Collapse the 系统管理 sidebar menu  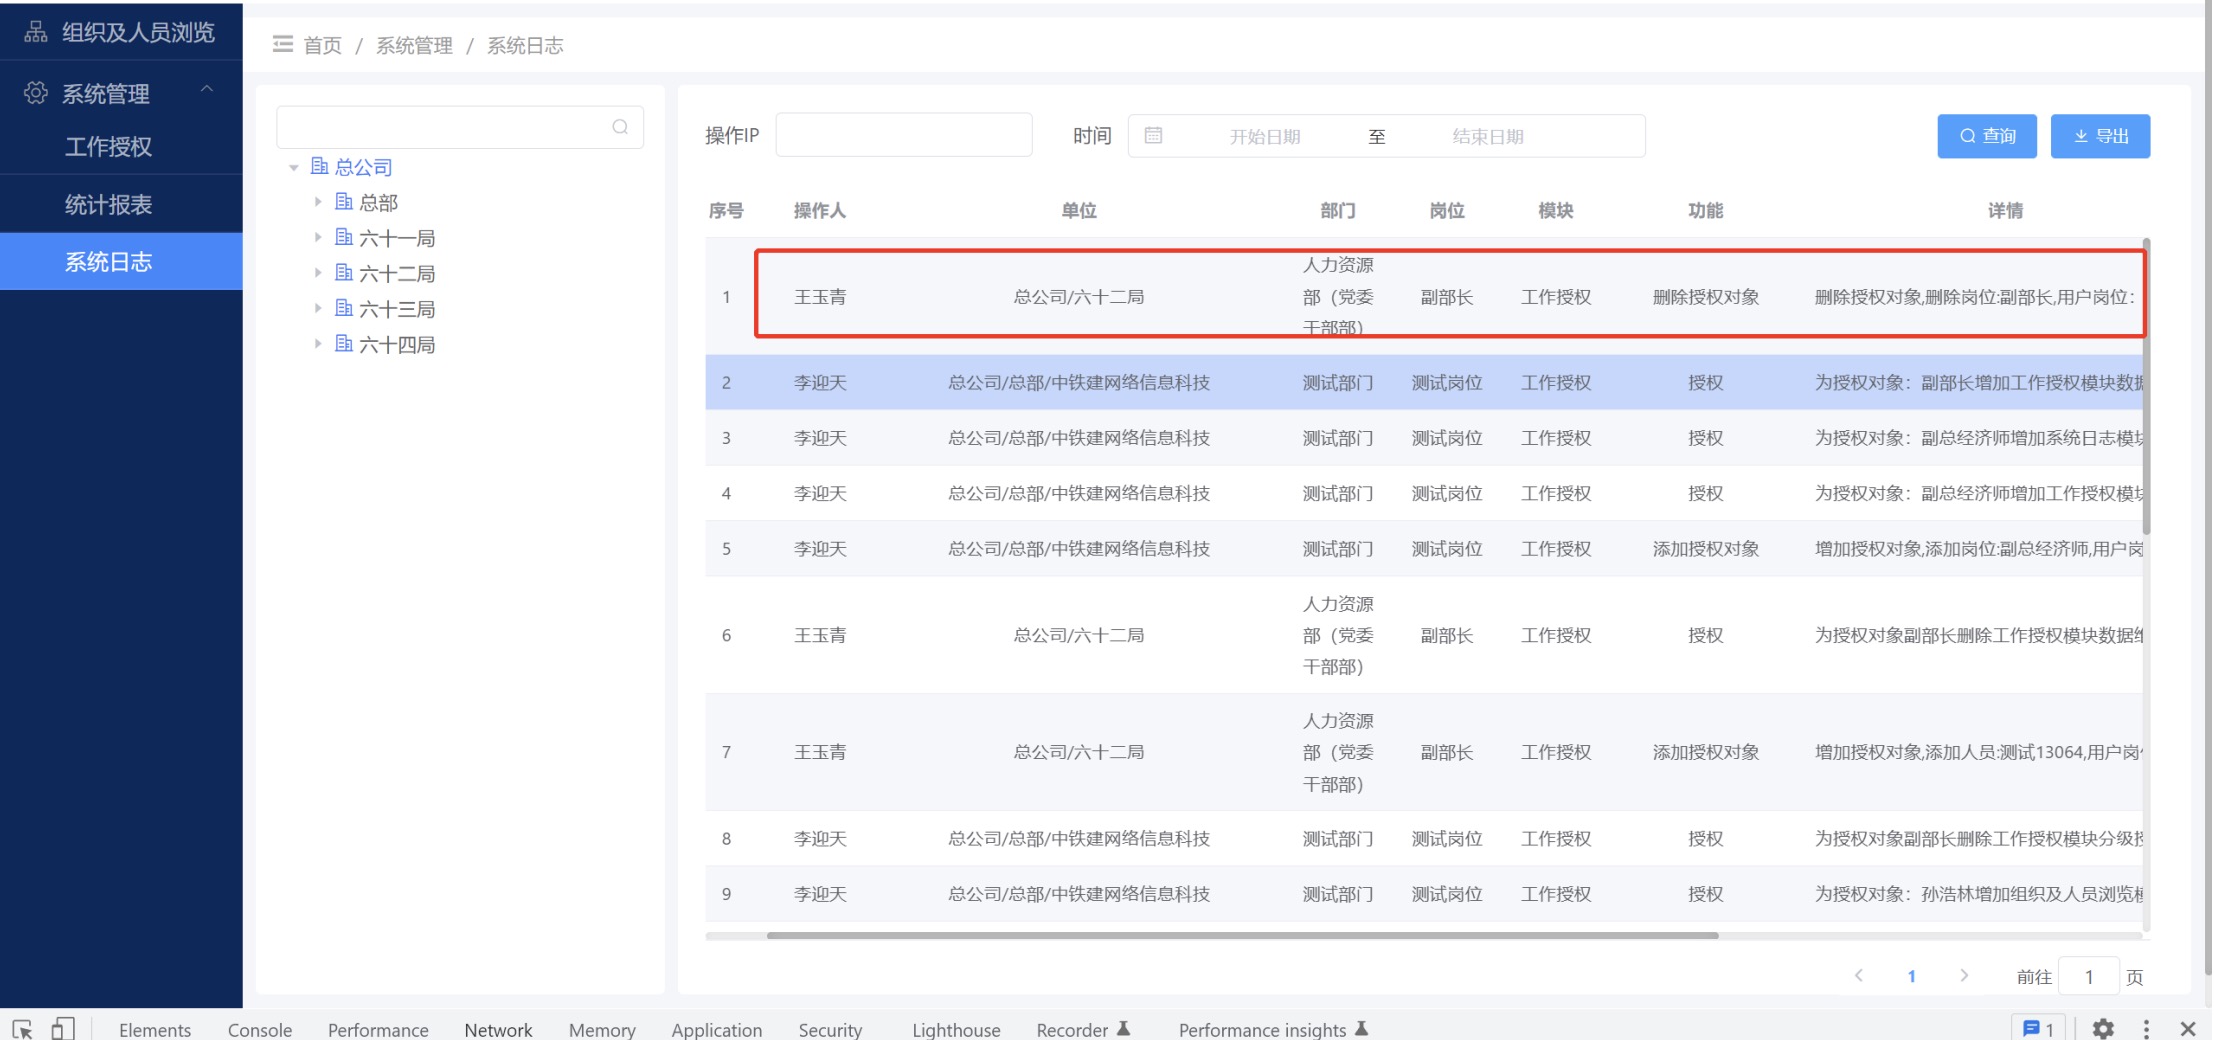coord(207,90)
